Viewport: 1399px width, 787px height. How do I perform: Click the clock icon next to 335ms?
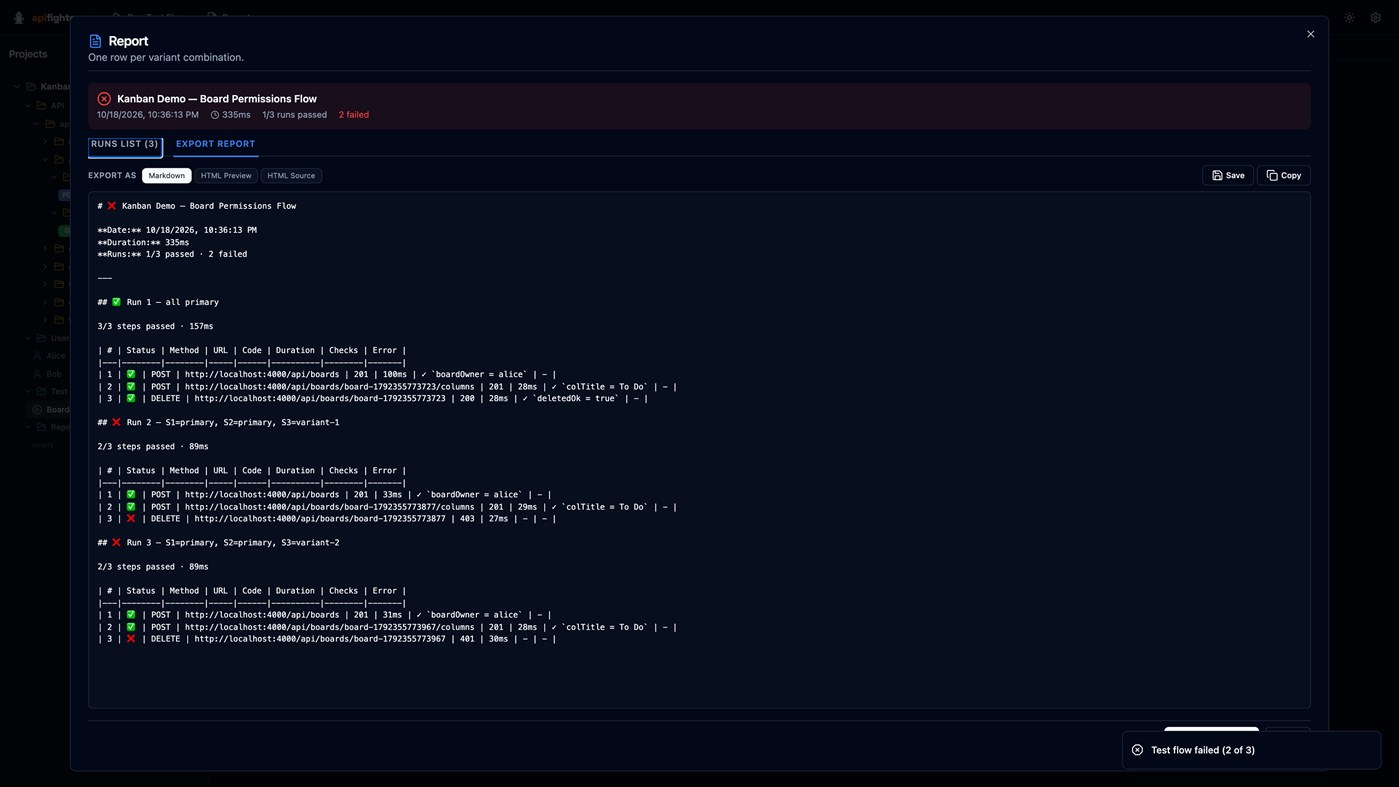tap(214, 115)
